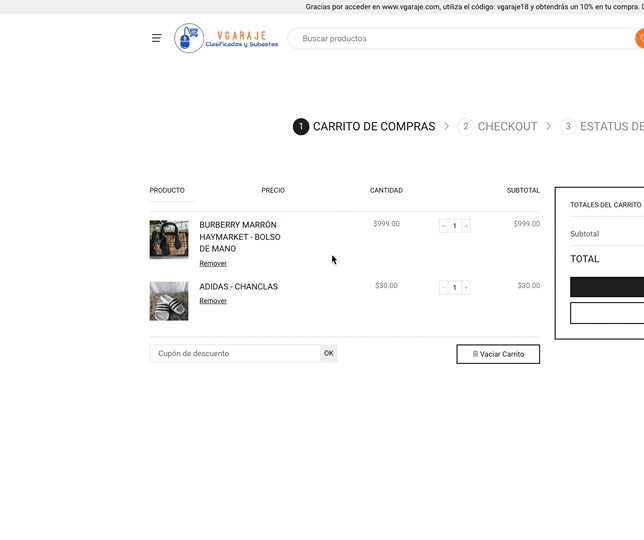Click Adidas chanclas quantity field

455,287
